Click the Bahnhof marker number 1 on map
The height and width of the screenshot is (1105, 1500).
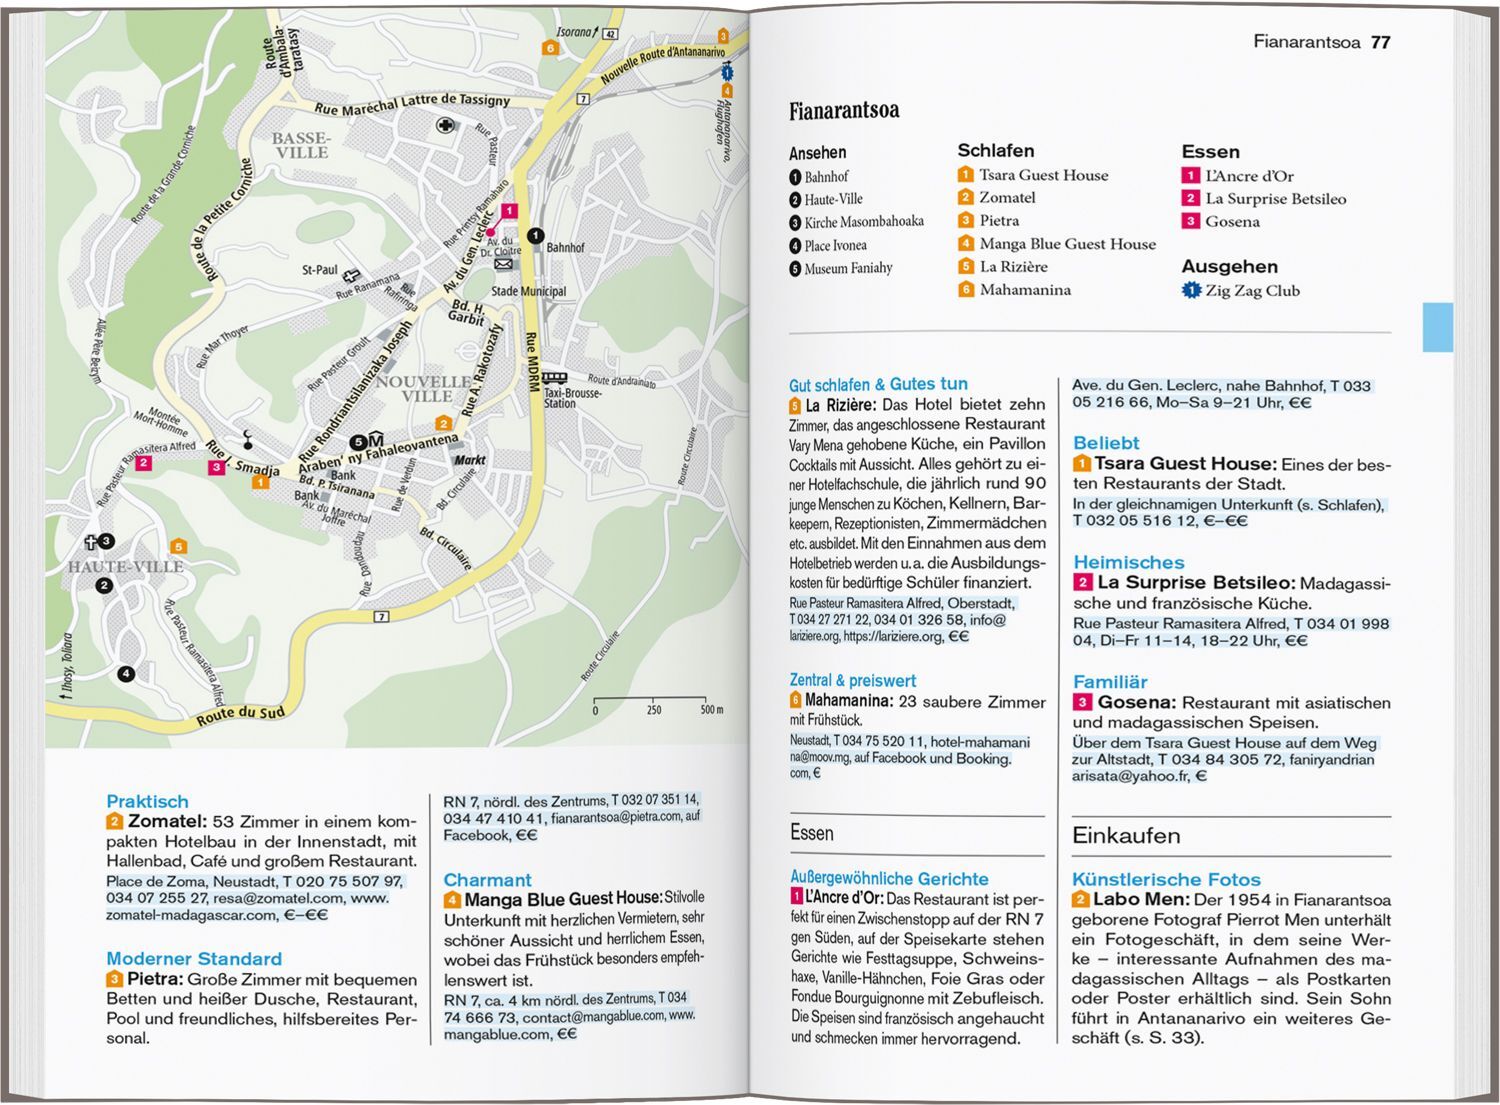point(535,236)
